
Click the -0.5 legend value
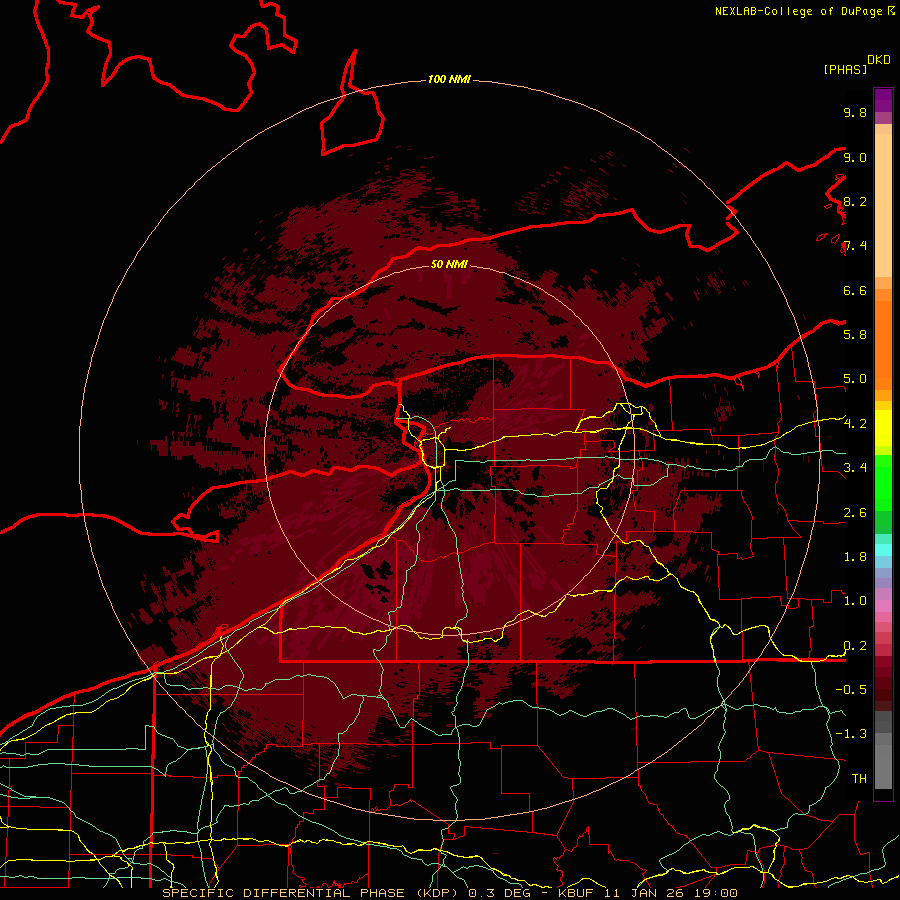tap(851, 689)
